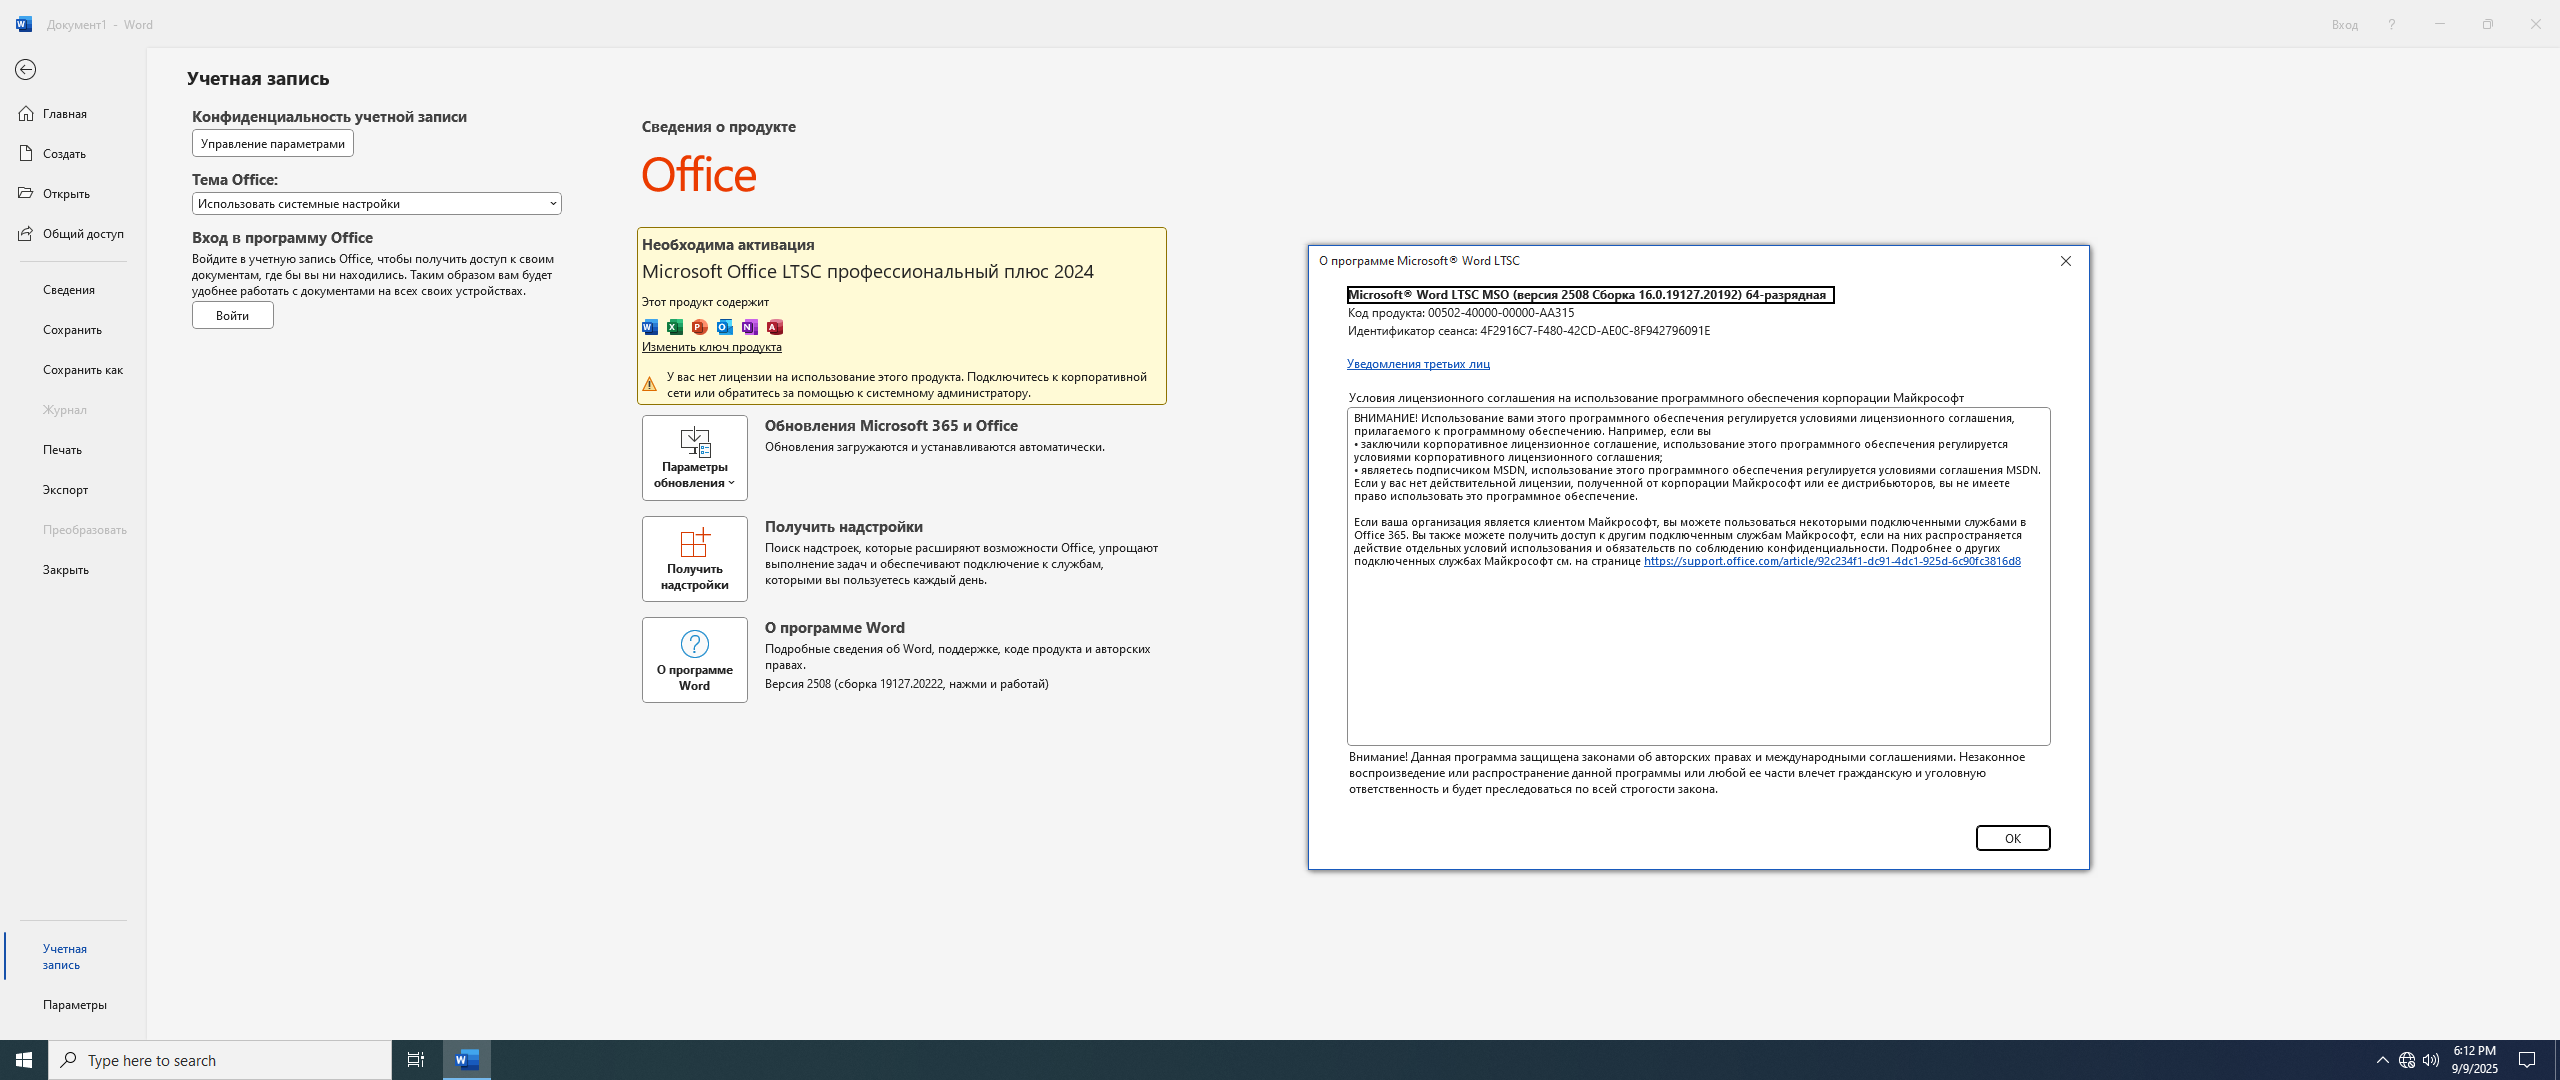Click the Word app icon in product list
Viewport: 2560px width, 1080px height.
point(650,327)
